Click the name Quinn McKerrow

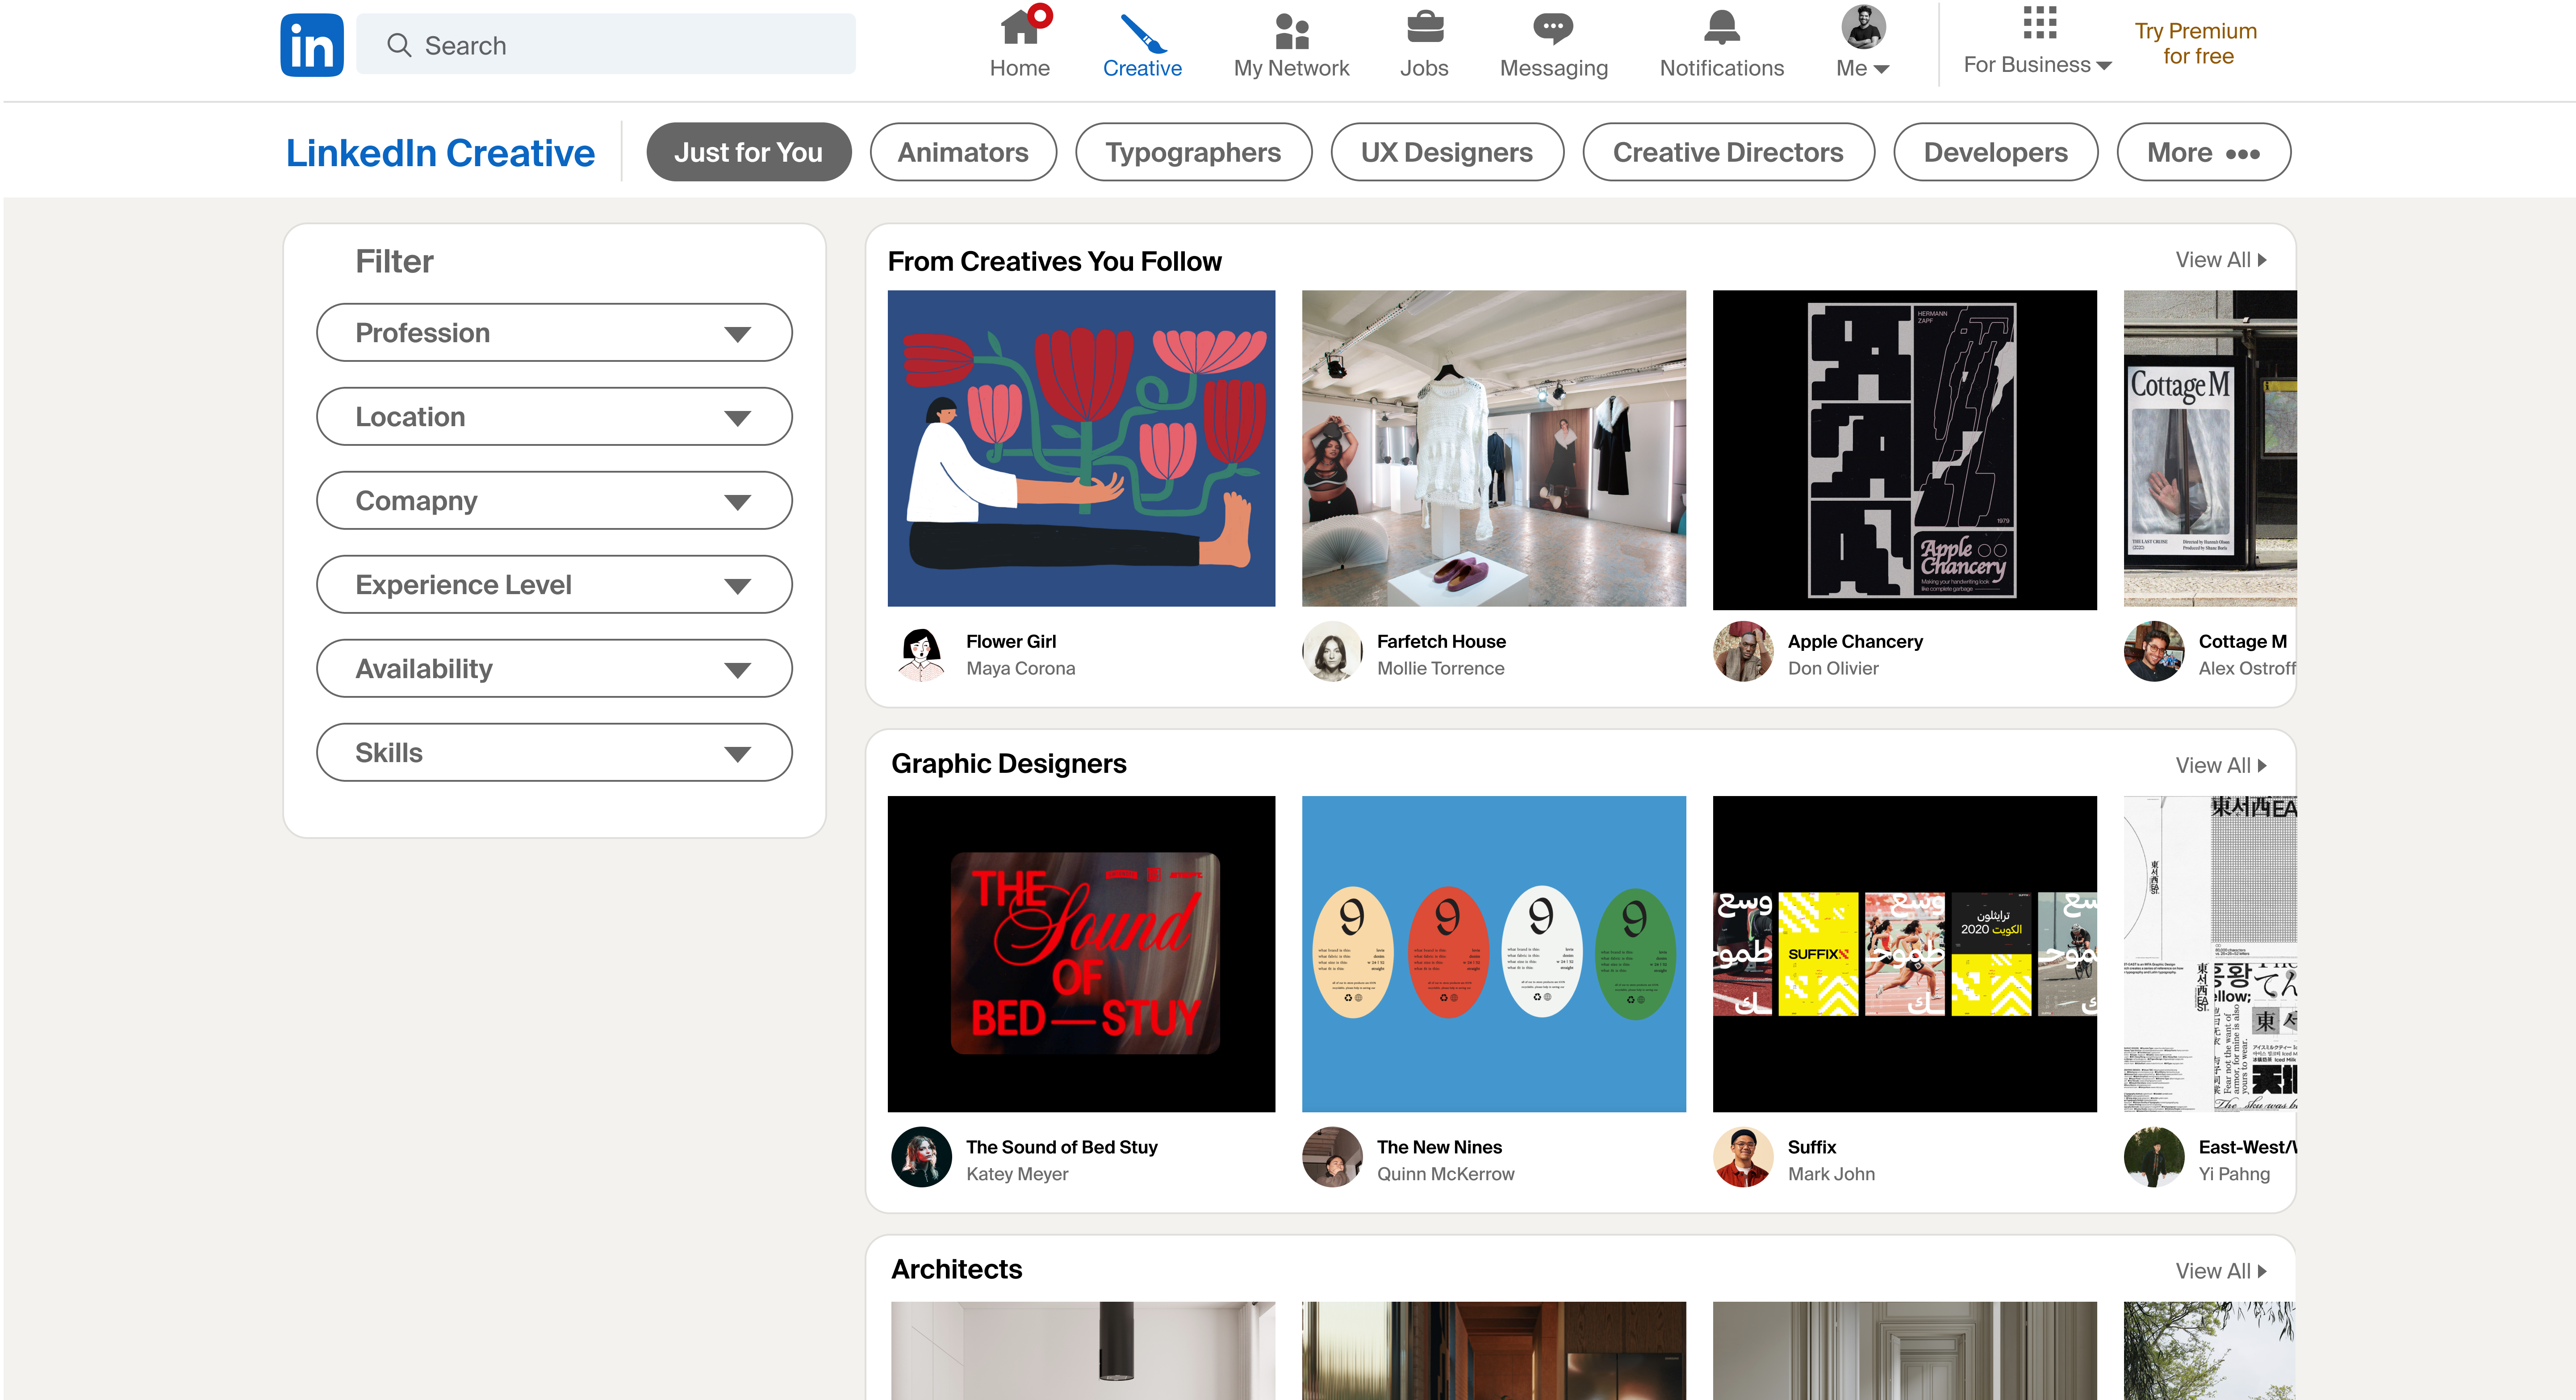pyautogui.click(x=1445, y=1175)
